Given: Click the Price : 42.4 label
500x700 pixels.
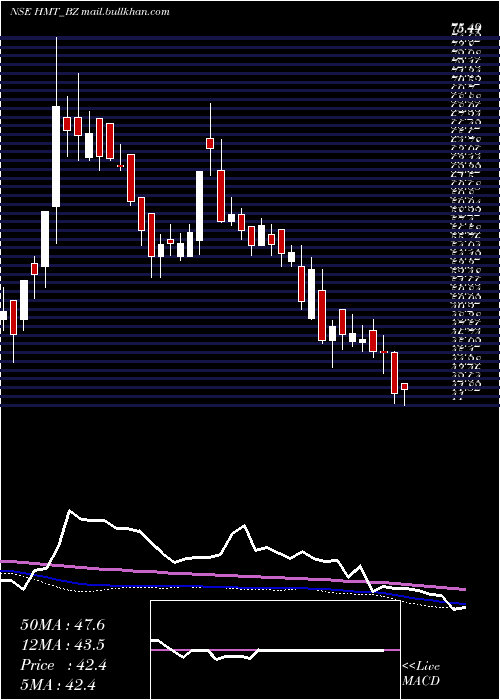Looking at the screenshot, I should click(63, 665).
